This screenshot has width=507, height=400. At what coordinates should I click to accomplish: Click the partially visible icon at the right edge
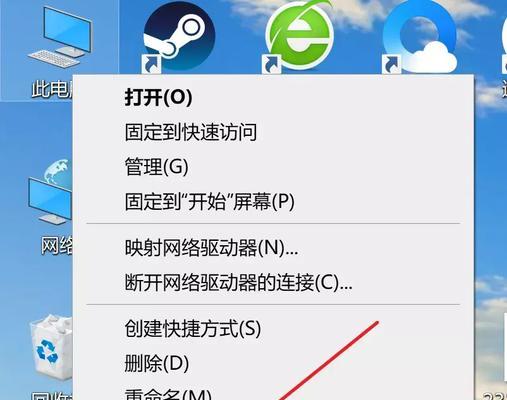504,50
